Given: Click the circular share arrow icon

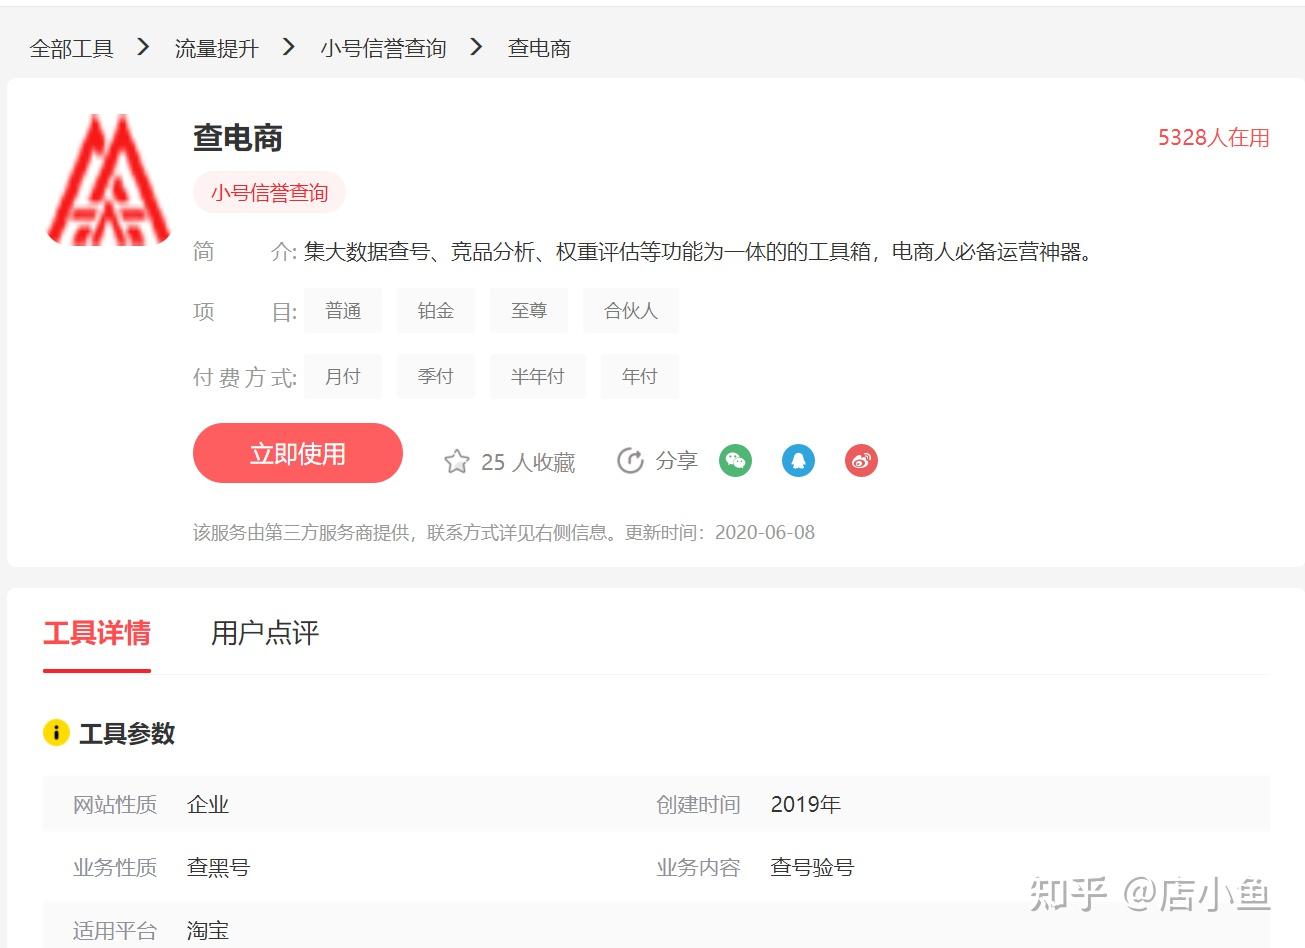Looking at the screenshot, I should pyautogui.click(x=630, y=460).
